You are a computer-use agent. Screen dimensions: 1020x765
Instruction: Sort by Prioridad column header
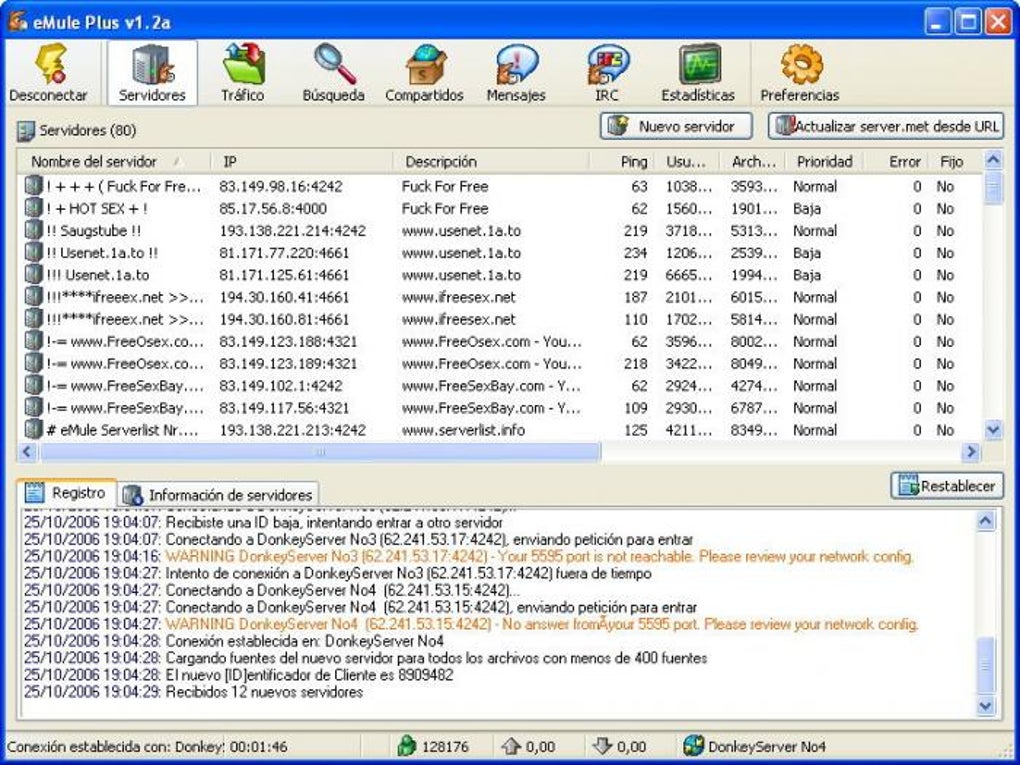(x=824, y=161)
